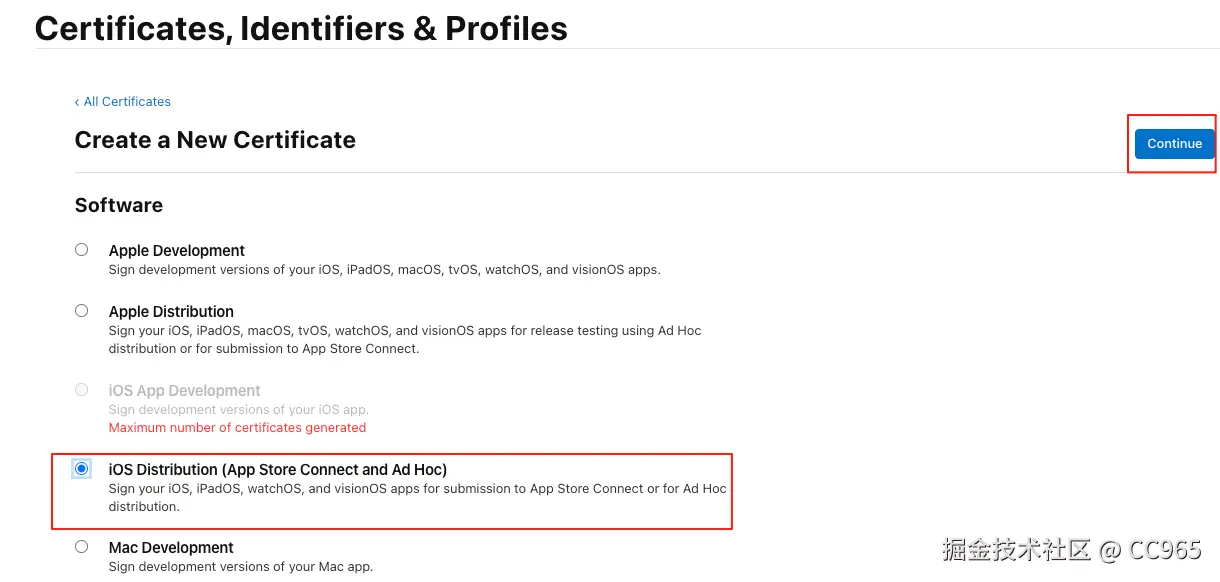
Task: Click the back chevron beside All Certificates
Action: pyautogui.click(x=77, y=102)
